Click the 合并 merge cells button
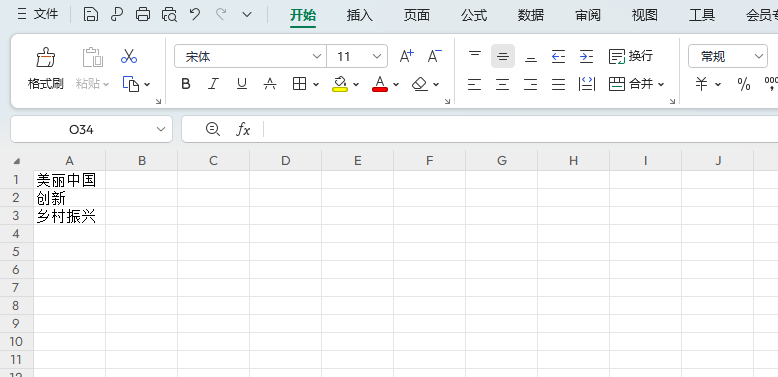Screen dimensions: 778x377 point(631,84)
